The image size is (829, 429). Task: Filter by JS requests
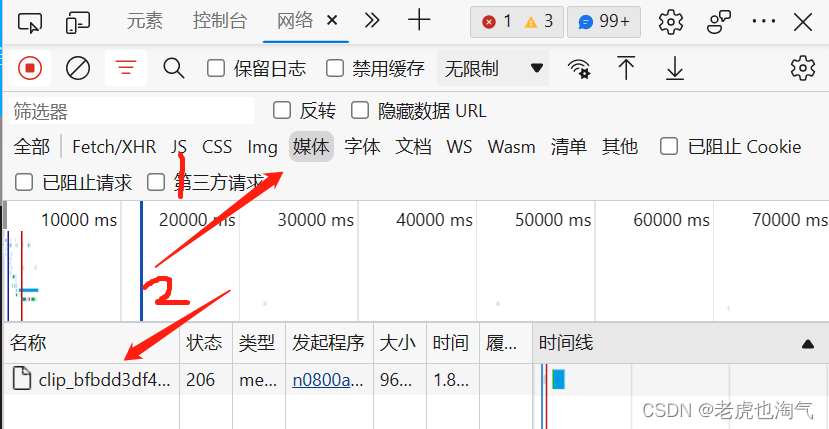coord(179,147)
